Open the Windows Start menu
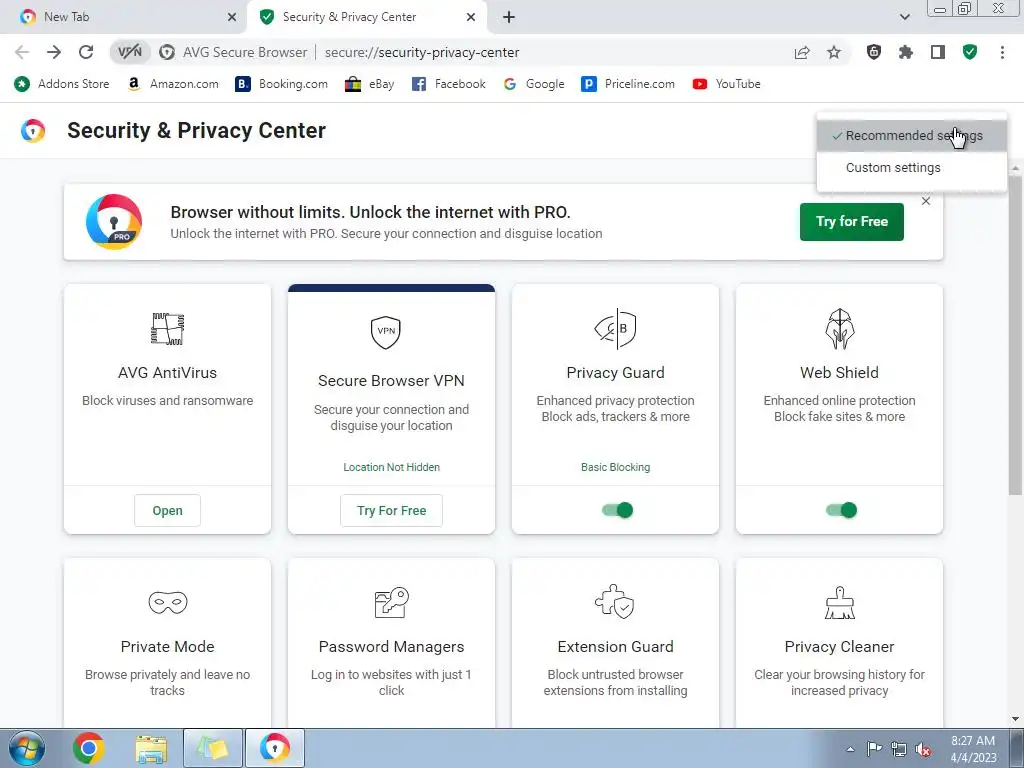This screenshot has height=768, width=1024. coord(26,748)
